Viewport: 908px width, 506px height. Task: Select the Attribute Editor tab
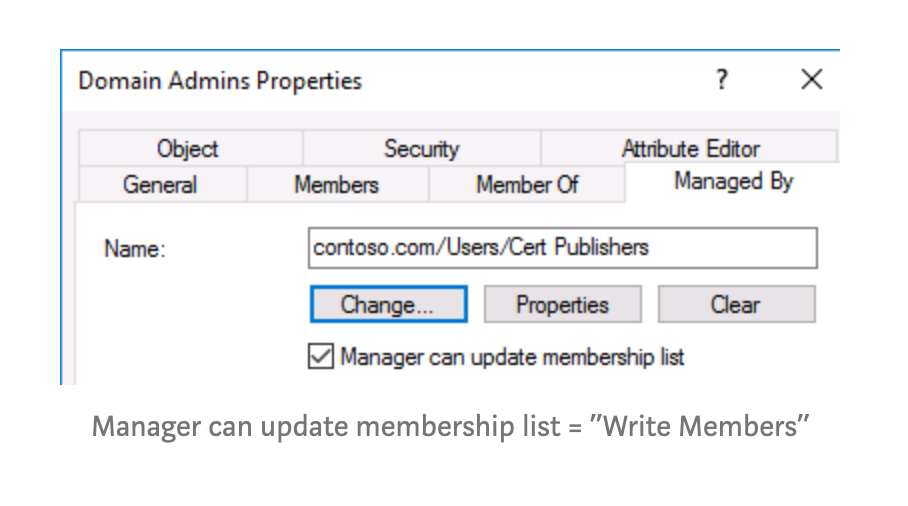[x=690, y=149]
